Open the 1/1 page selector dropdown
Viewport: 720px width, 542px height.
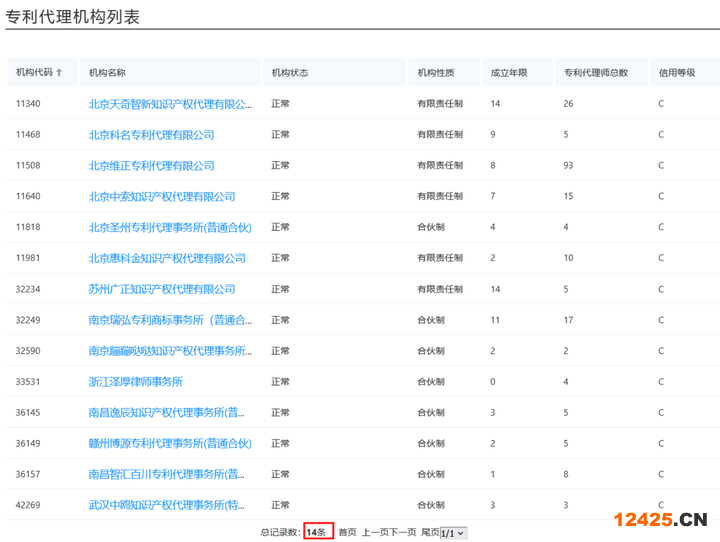pos(453,533)
